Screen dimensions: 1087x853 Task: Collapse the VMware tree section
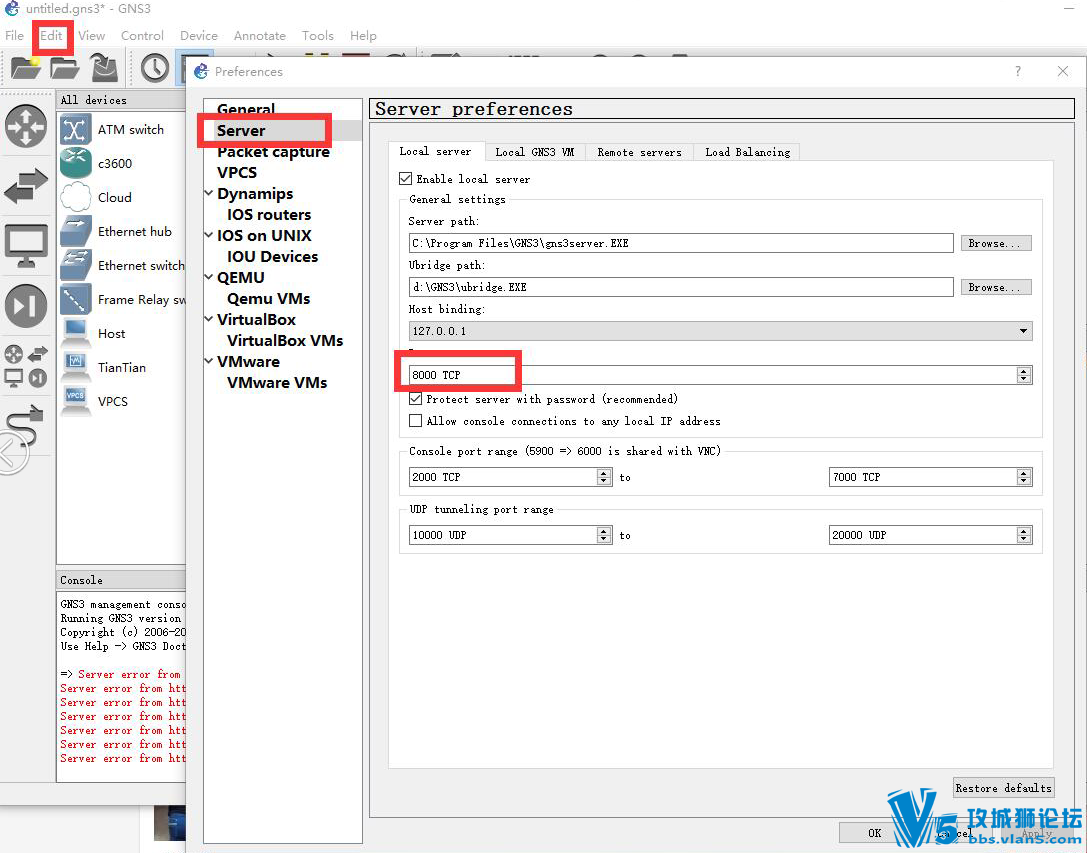click(209, 361)
